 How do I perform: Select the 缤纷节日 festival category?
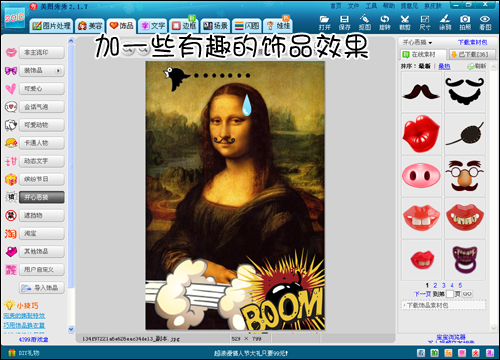tap(42, 179)
